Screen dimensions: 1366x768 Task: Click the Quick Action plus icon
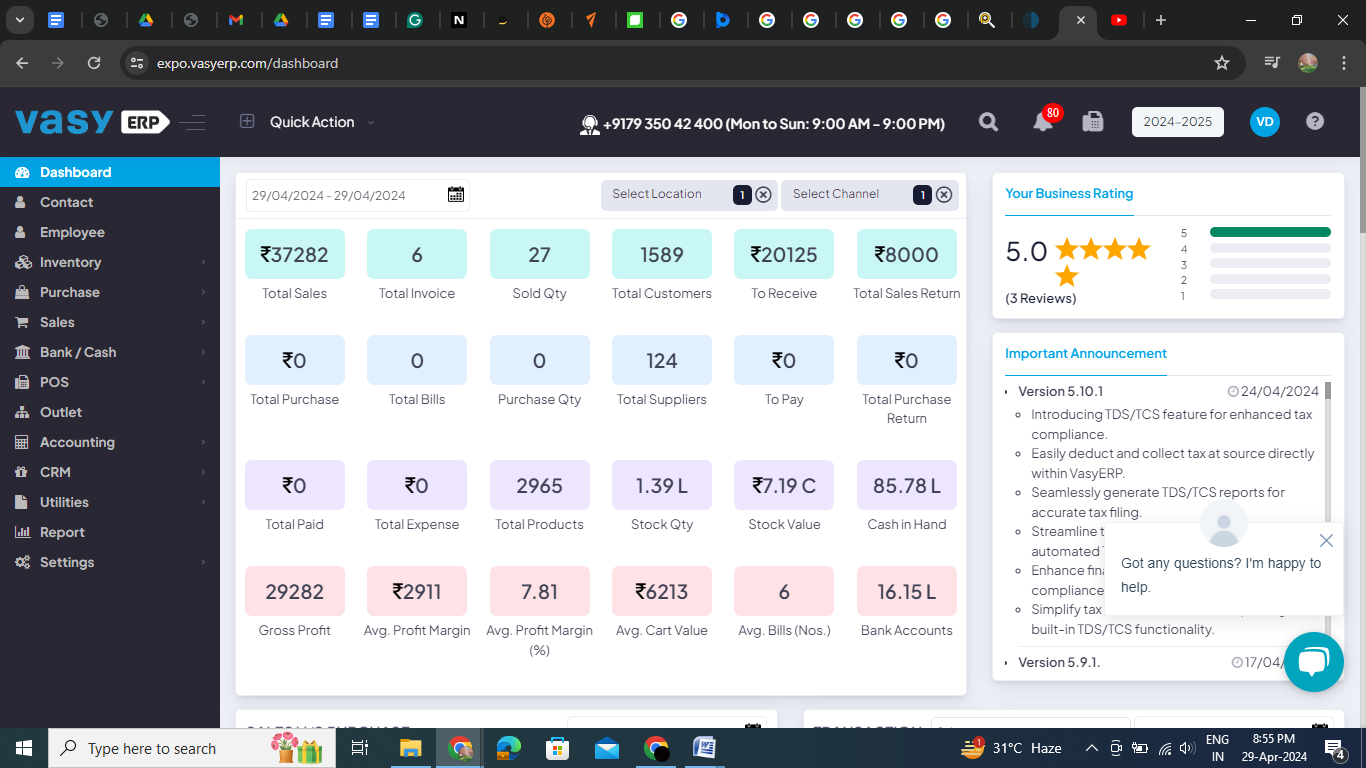tap(247, 121)
